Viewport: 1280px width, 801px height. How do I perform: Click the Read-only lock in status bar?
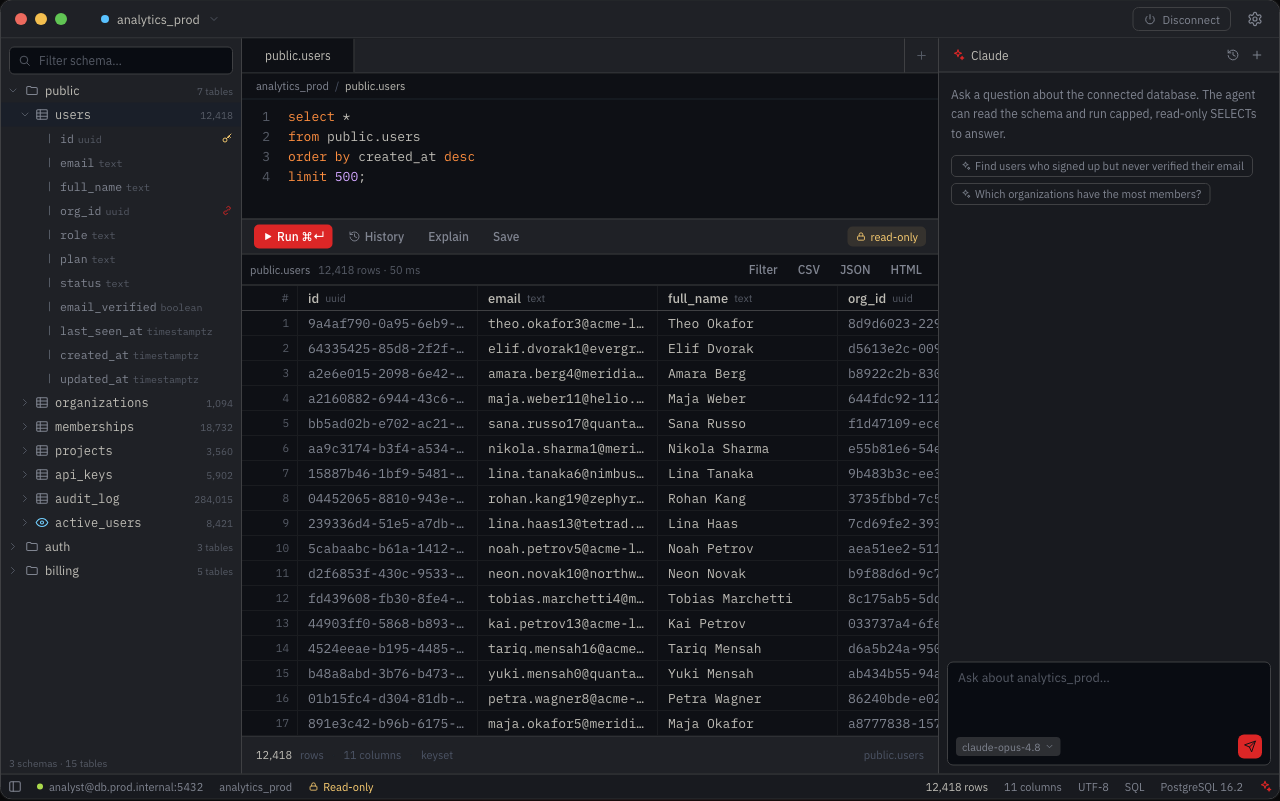tap(314, 787)
